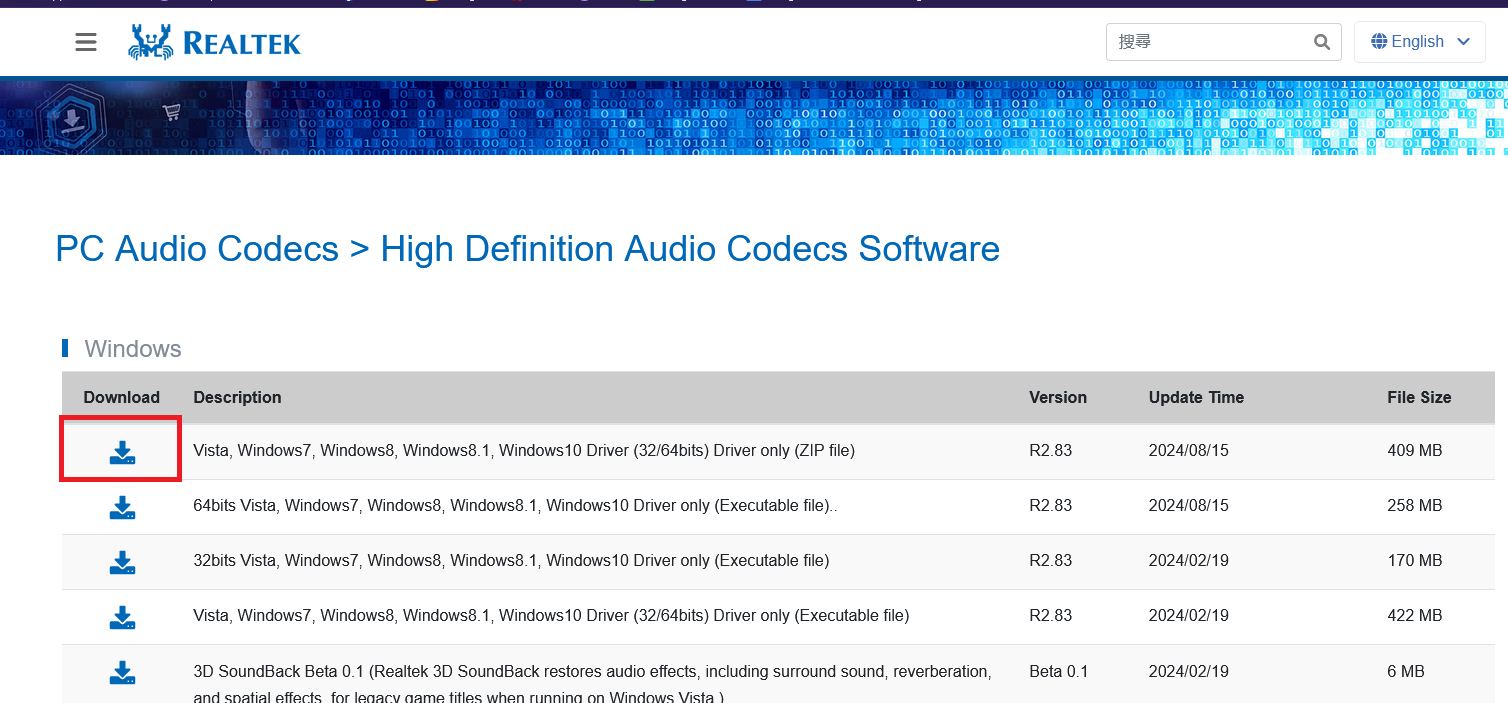
Task: Select the ZIP file driver description text
Action: 524,451
